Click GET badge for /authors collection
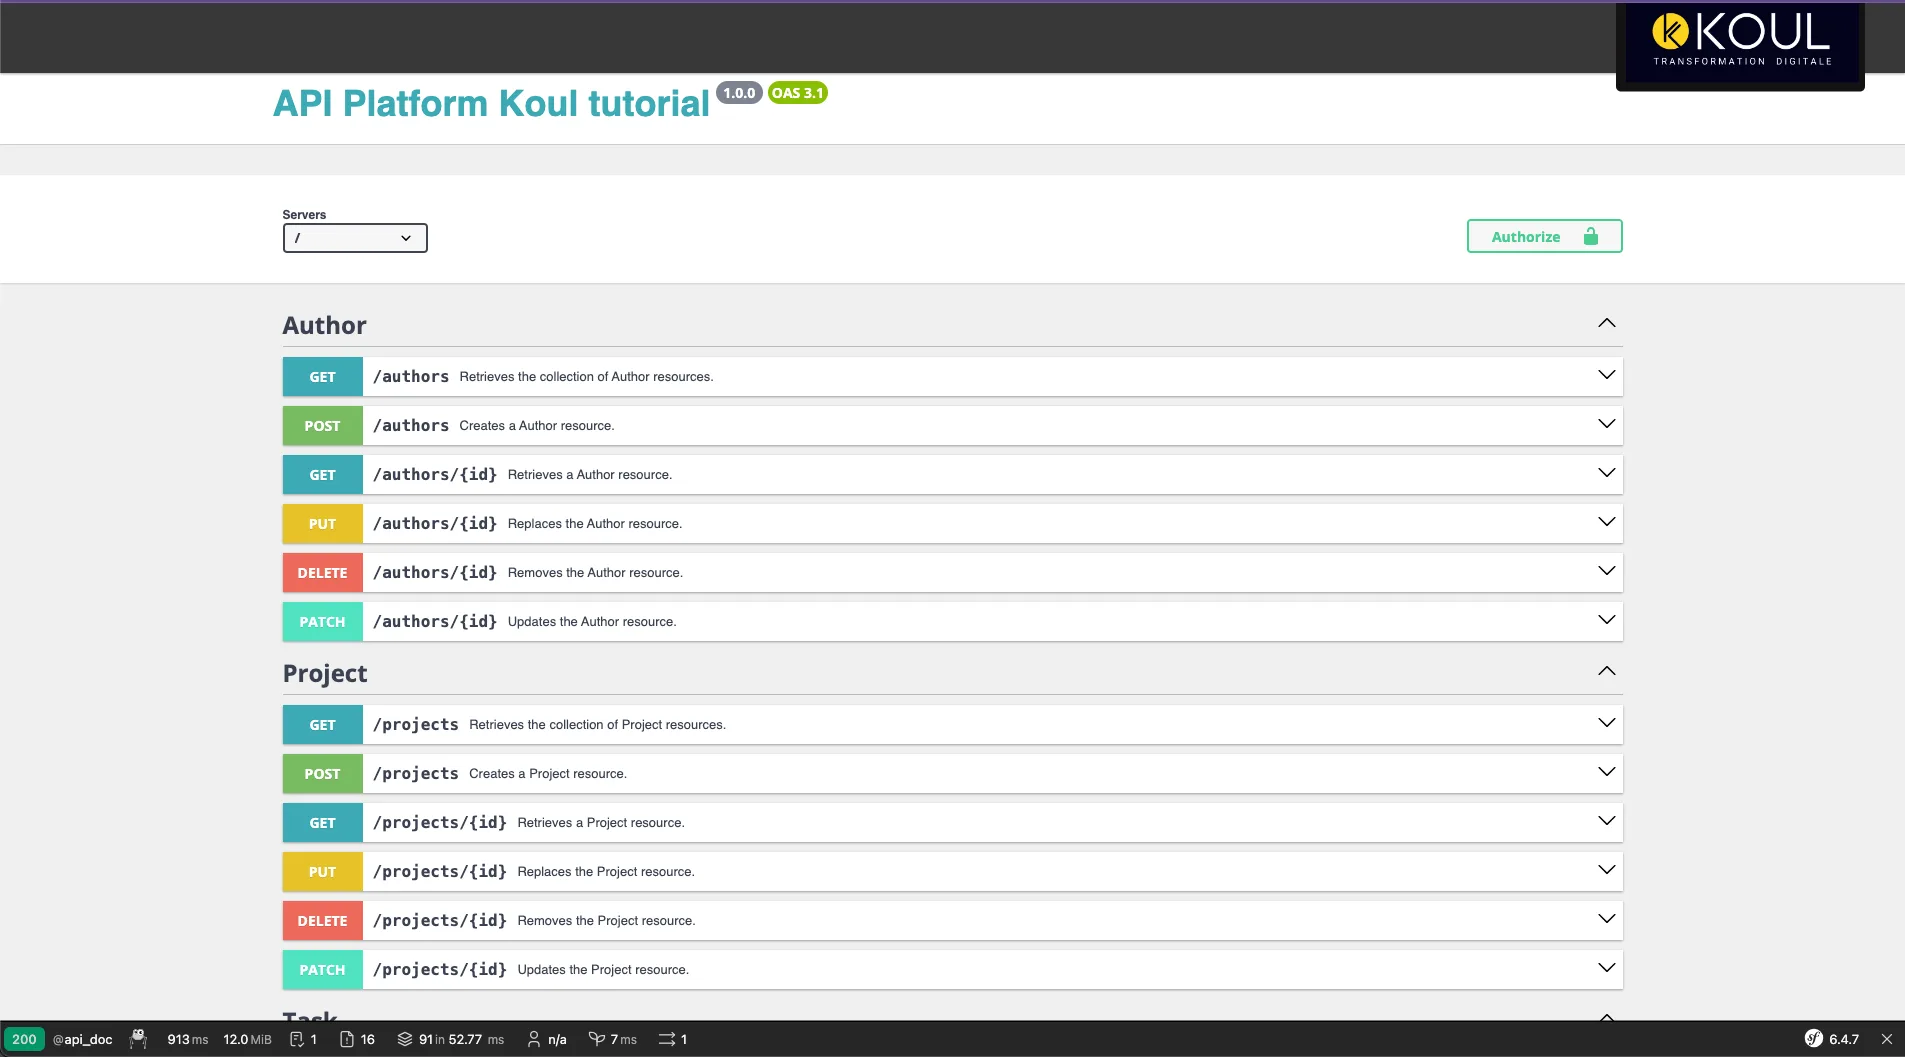Image resolution: width=1905 pixels, height=1057 pixels. coord(322,377)
